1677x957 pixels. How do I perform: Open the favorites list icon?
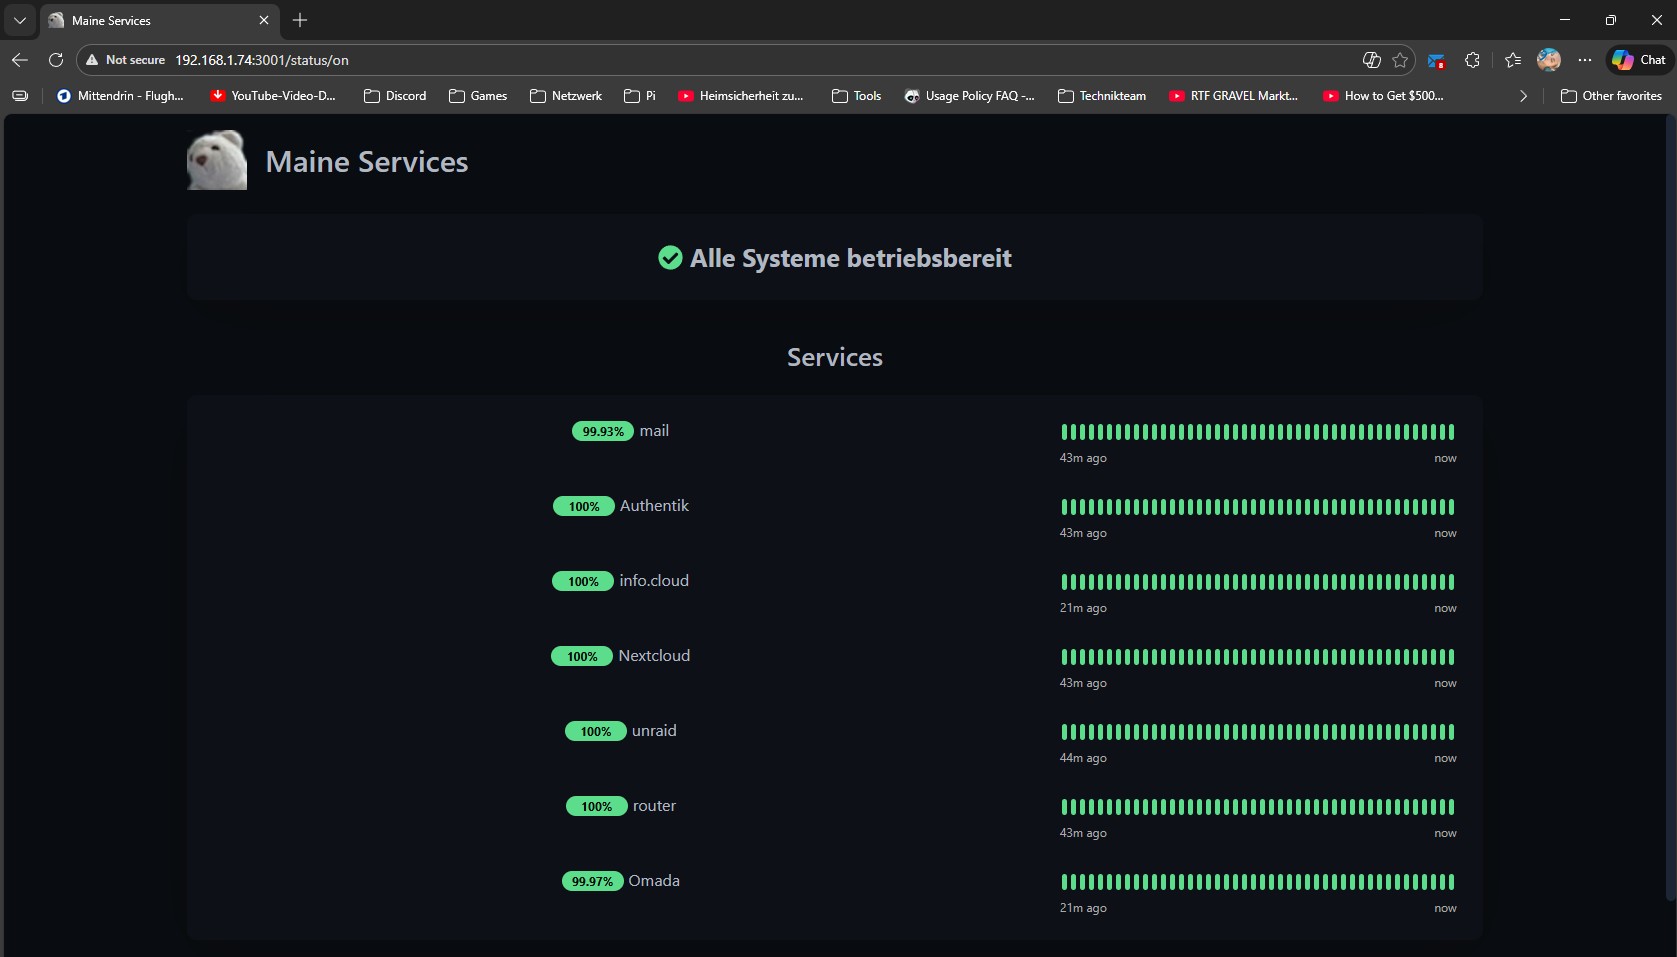1513,60
